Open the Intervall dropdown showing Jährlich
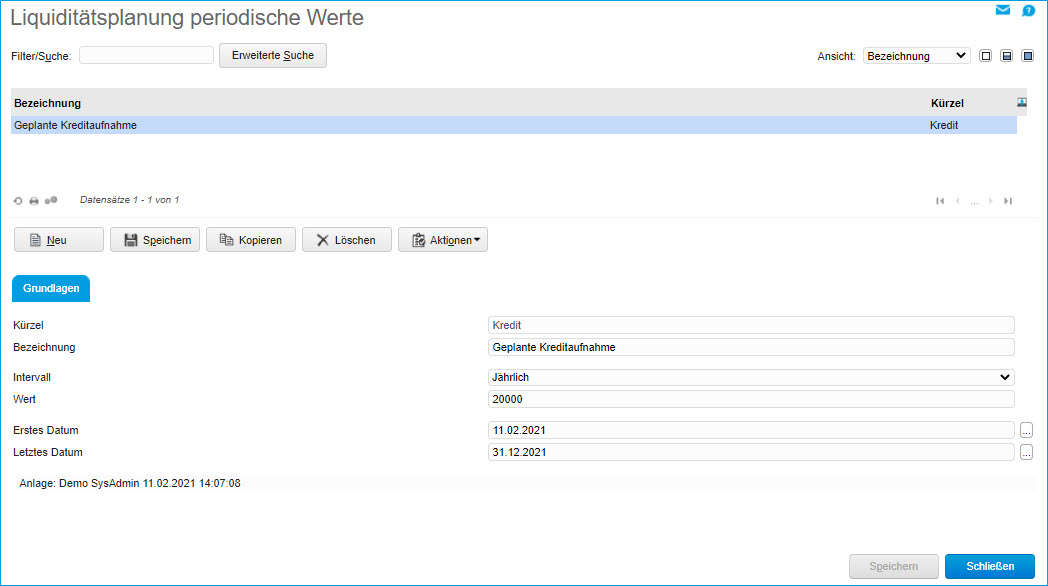Image resolution: width=1048 pixels, height=586 pixels. [750, 377]
